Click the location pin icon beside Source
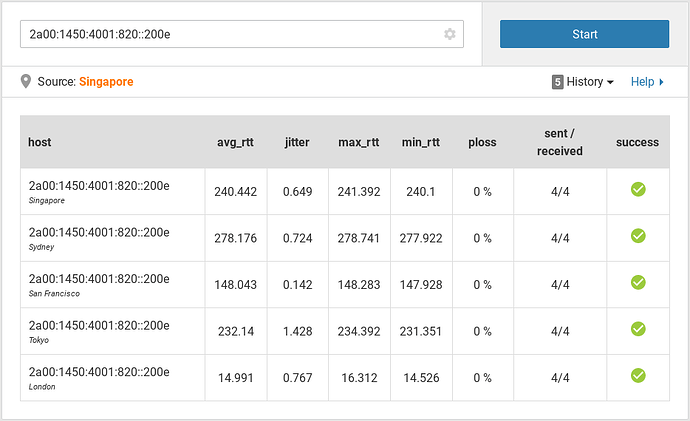Viewport: 690px width, 421px height. 26,81
